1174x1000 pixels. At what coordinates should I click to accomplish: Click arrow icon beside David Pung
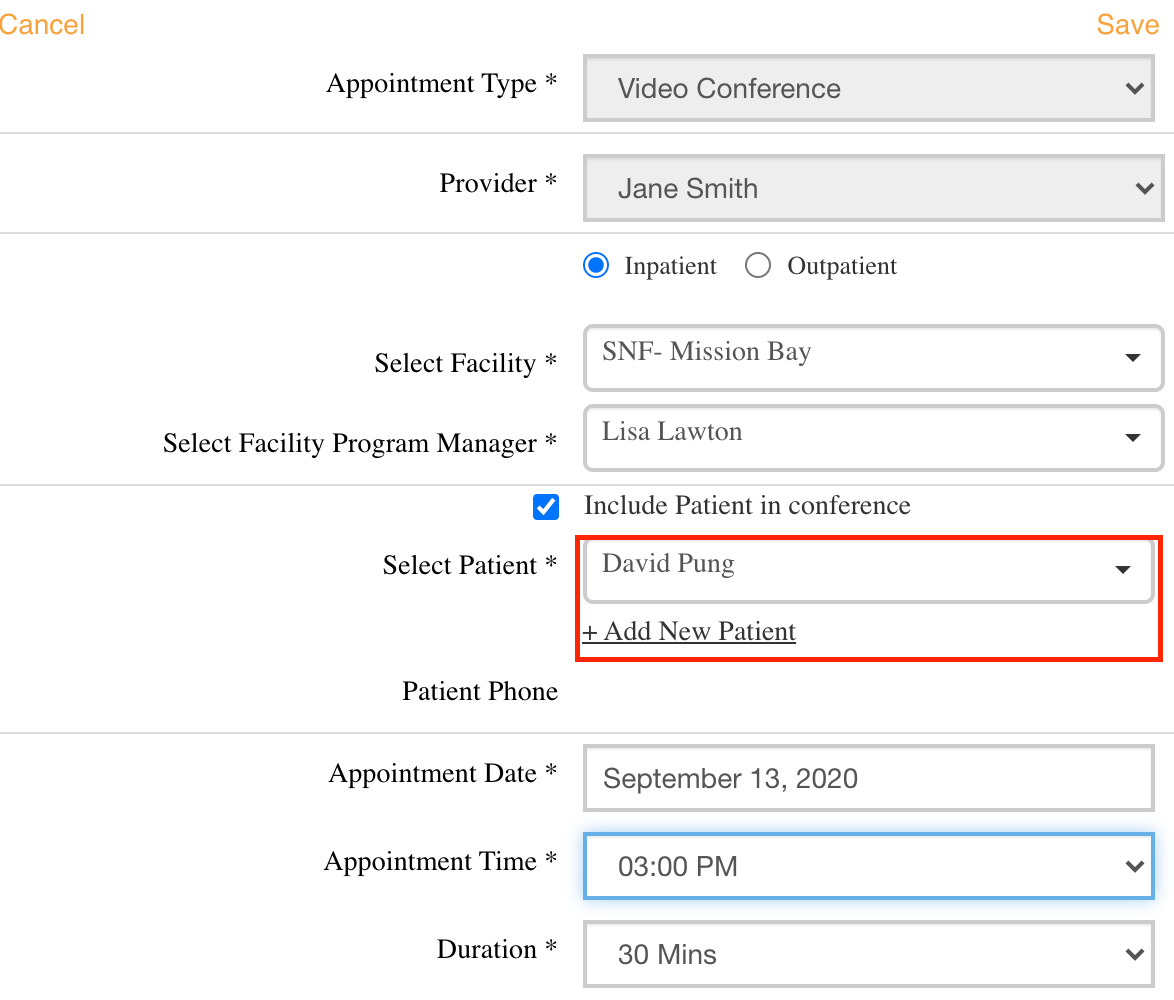pos(1123,569)
